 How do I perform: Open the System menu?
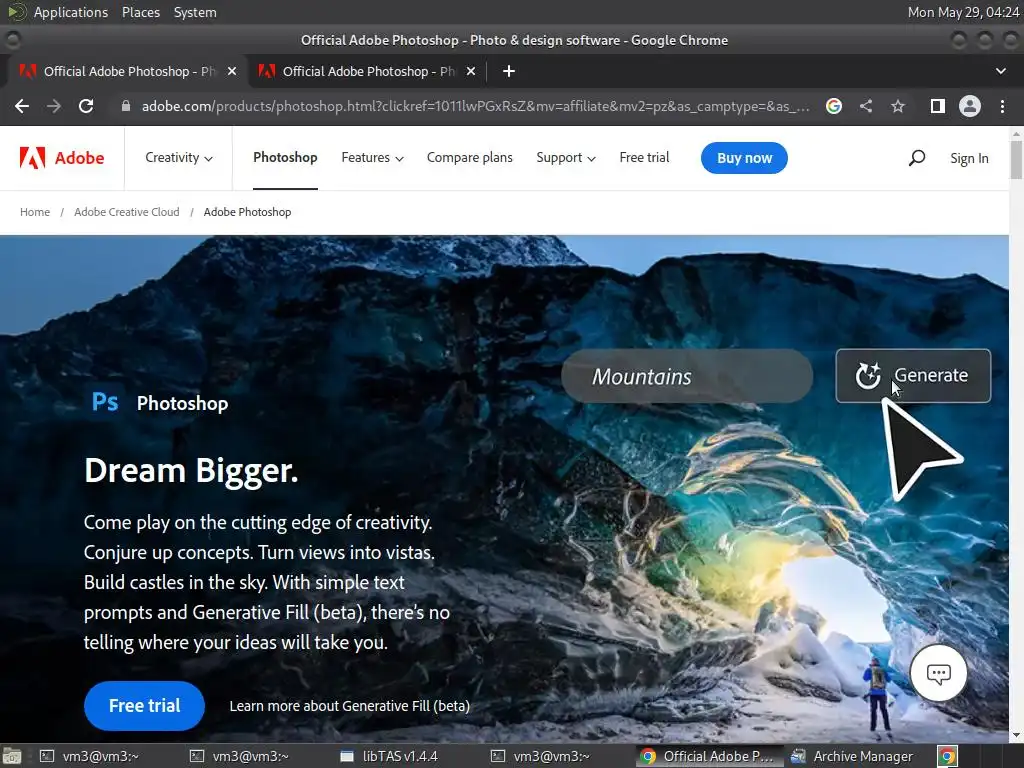coord(195,12)
